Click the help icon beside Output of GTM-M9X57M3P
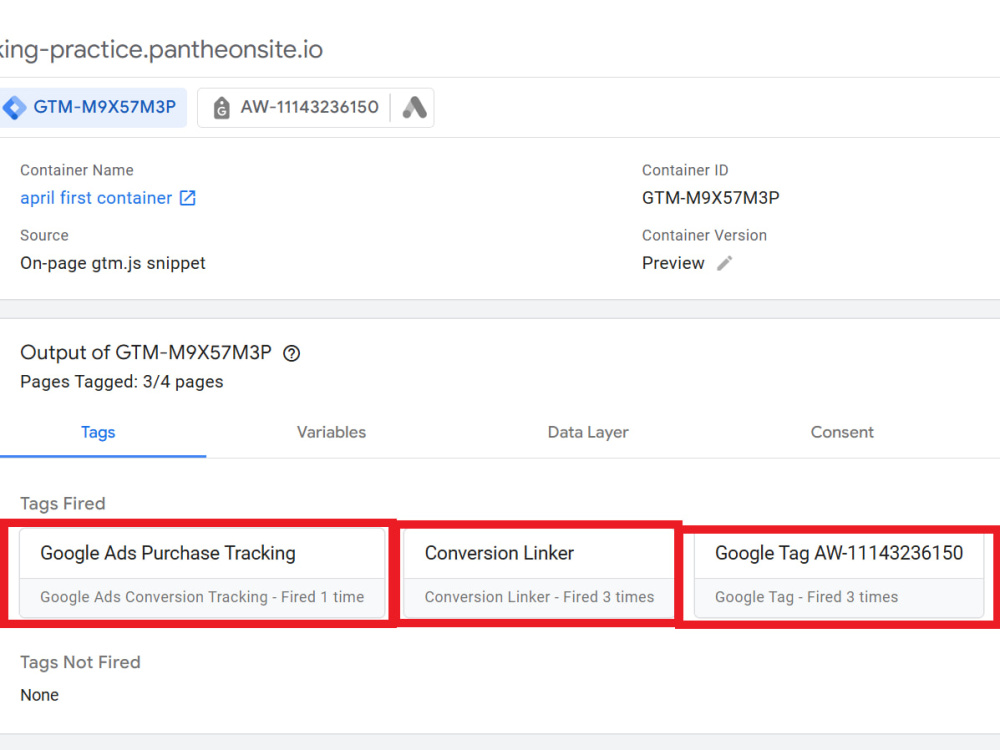The height and width of the screenshot is (750, 1000). coord(291,353)
